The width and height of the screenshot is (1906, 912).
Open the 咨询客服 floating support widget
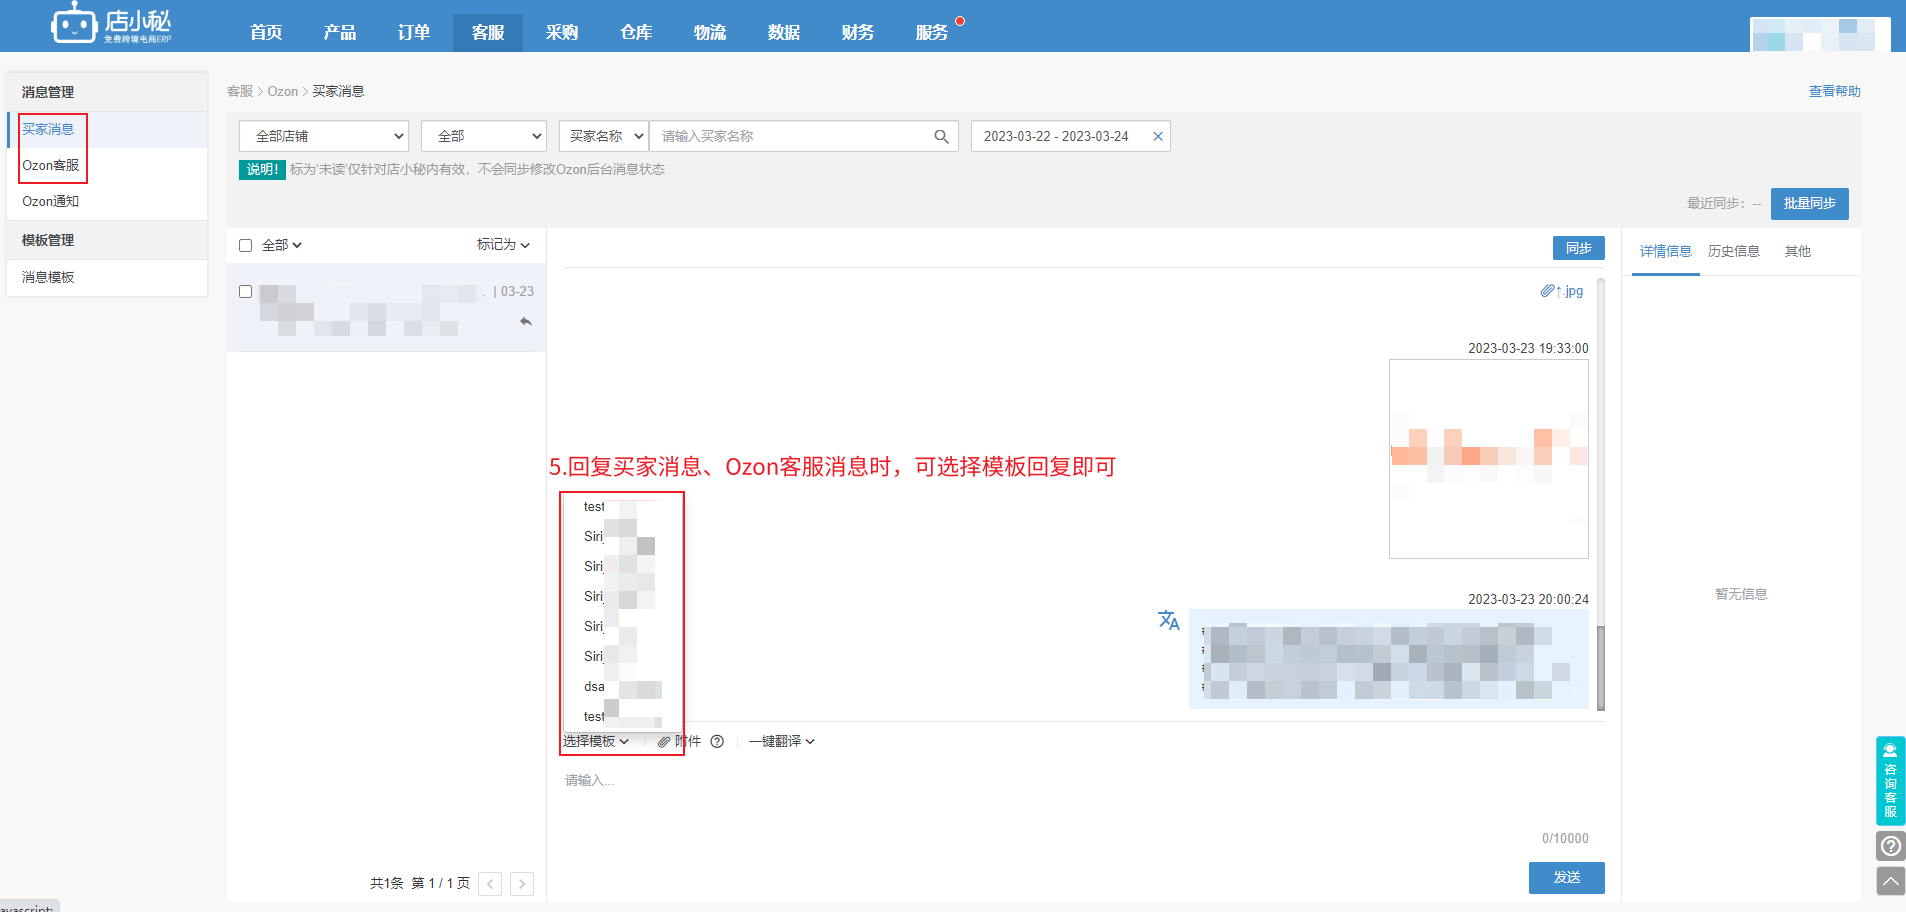tap(1890, 780)
